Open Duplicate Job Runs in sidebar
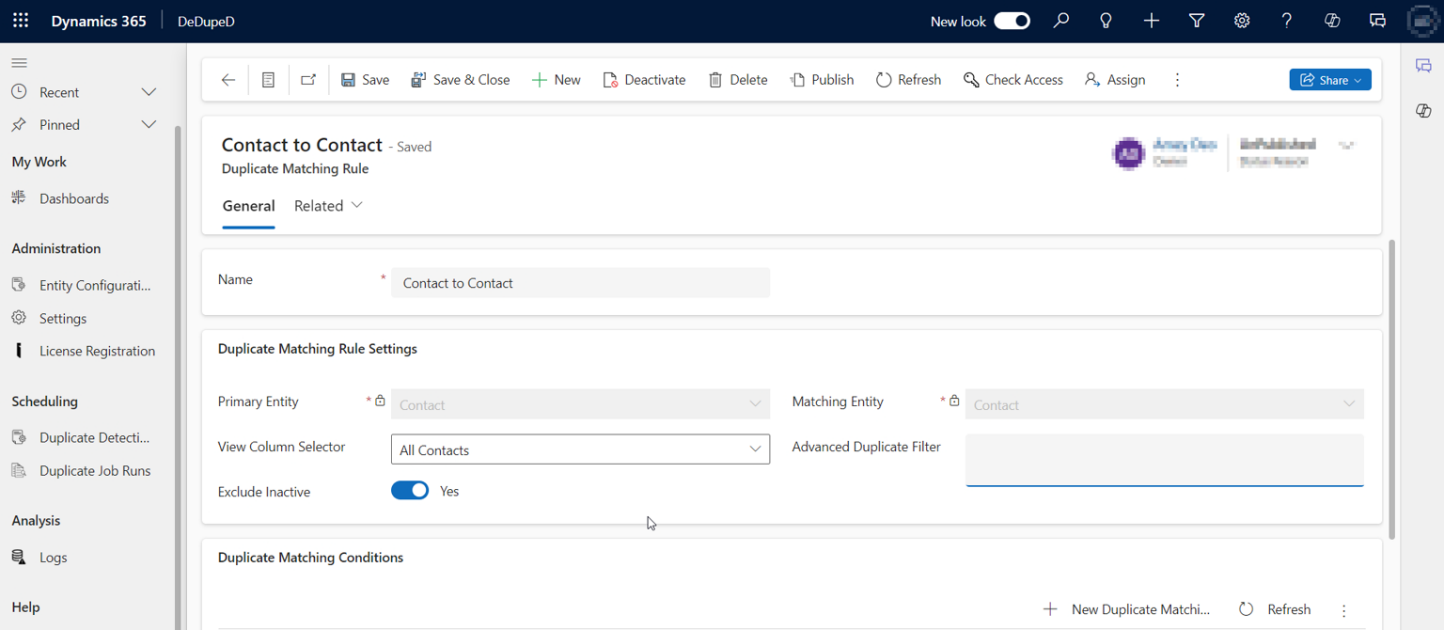Image resolution: width=1444 pixels, height=630 pixels. pos(94,471)
